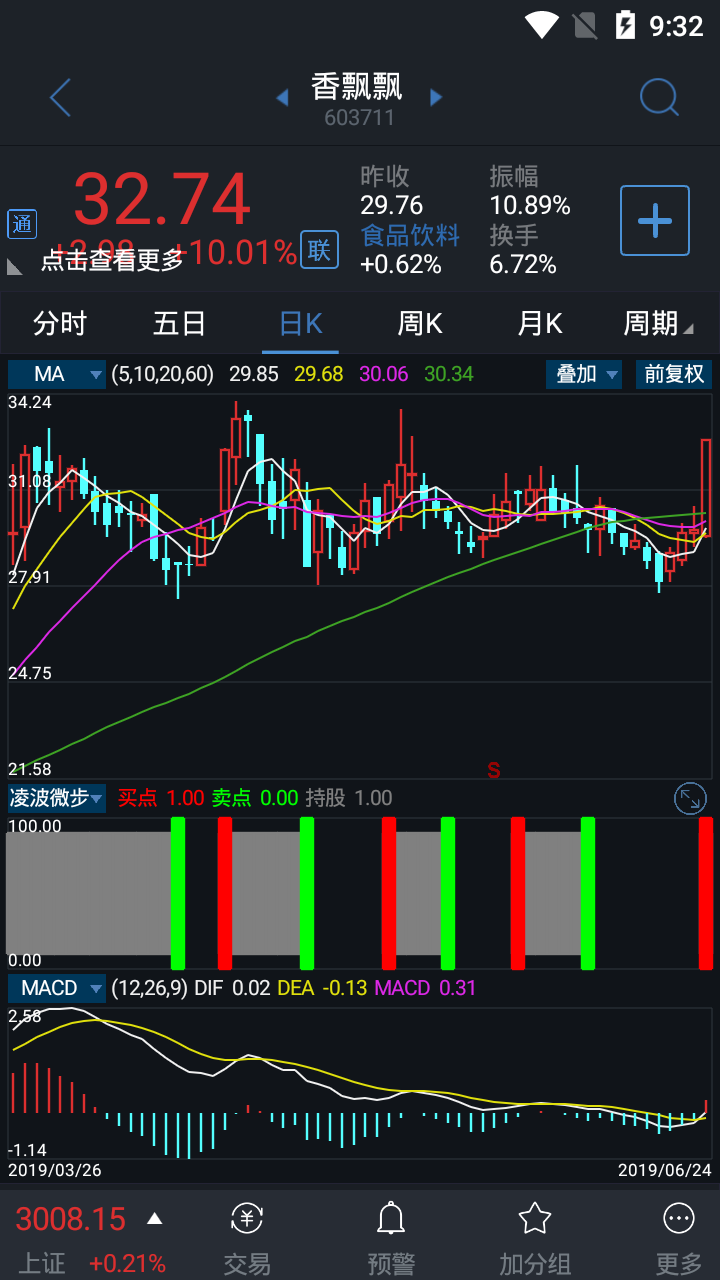The image size is (720, 1280).
Task: Open the 凌波微步 indicator dropdown
Action: pos(57,798)
